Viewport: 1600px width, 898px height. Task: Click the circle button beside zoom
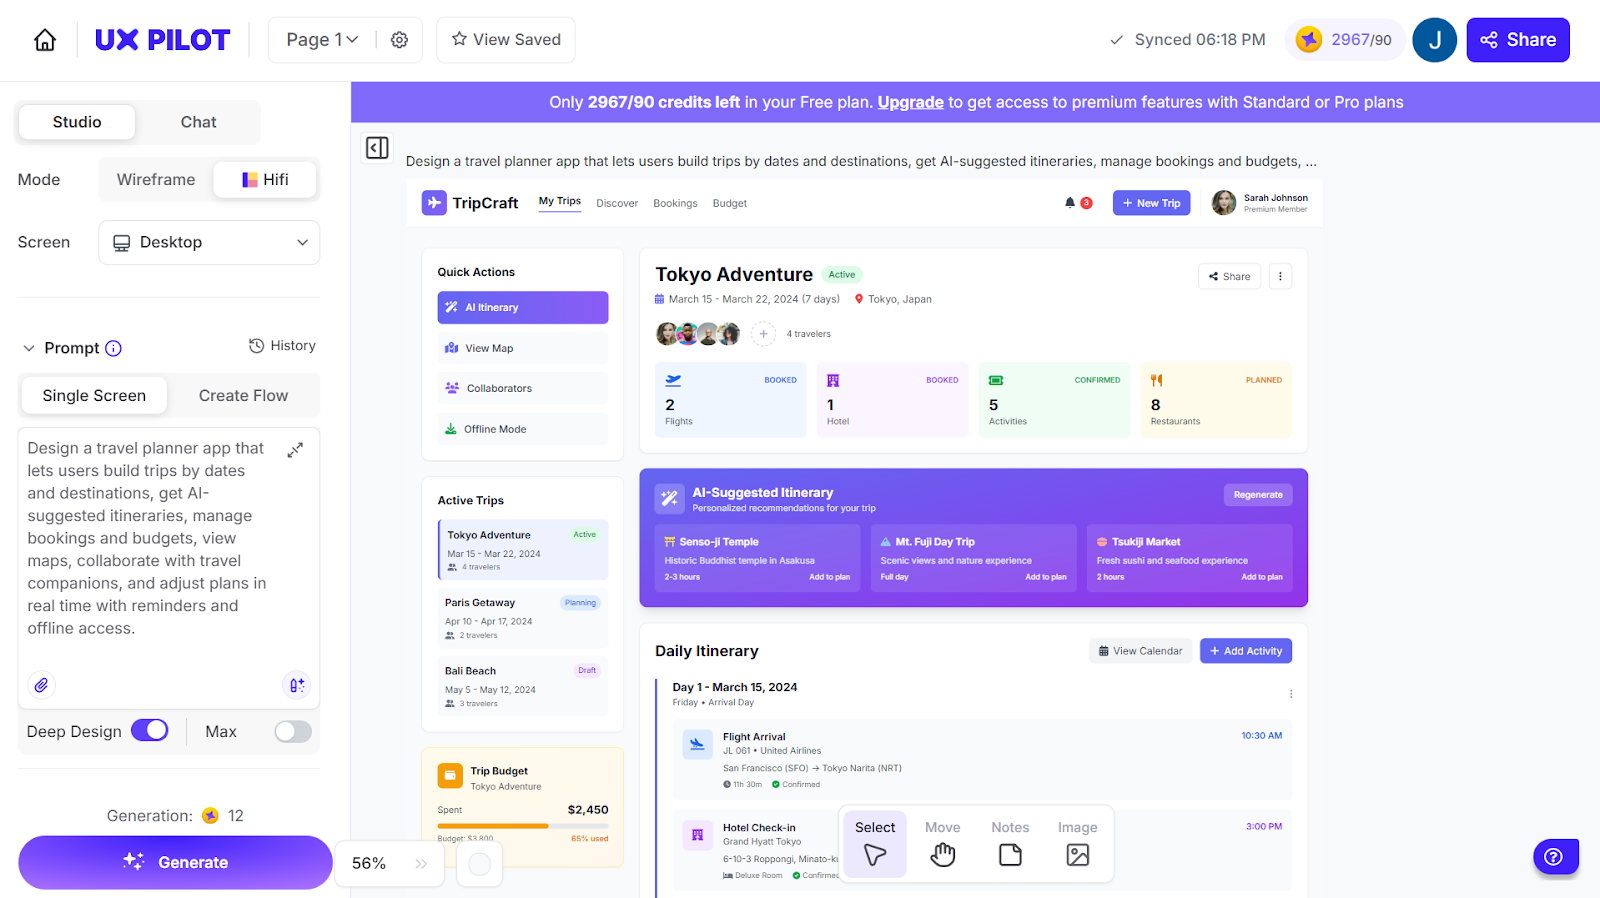[480, 864]
